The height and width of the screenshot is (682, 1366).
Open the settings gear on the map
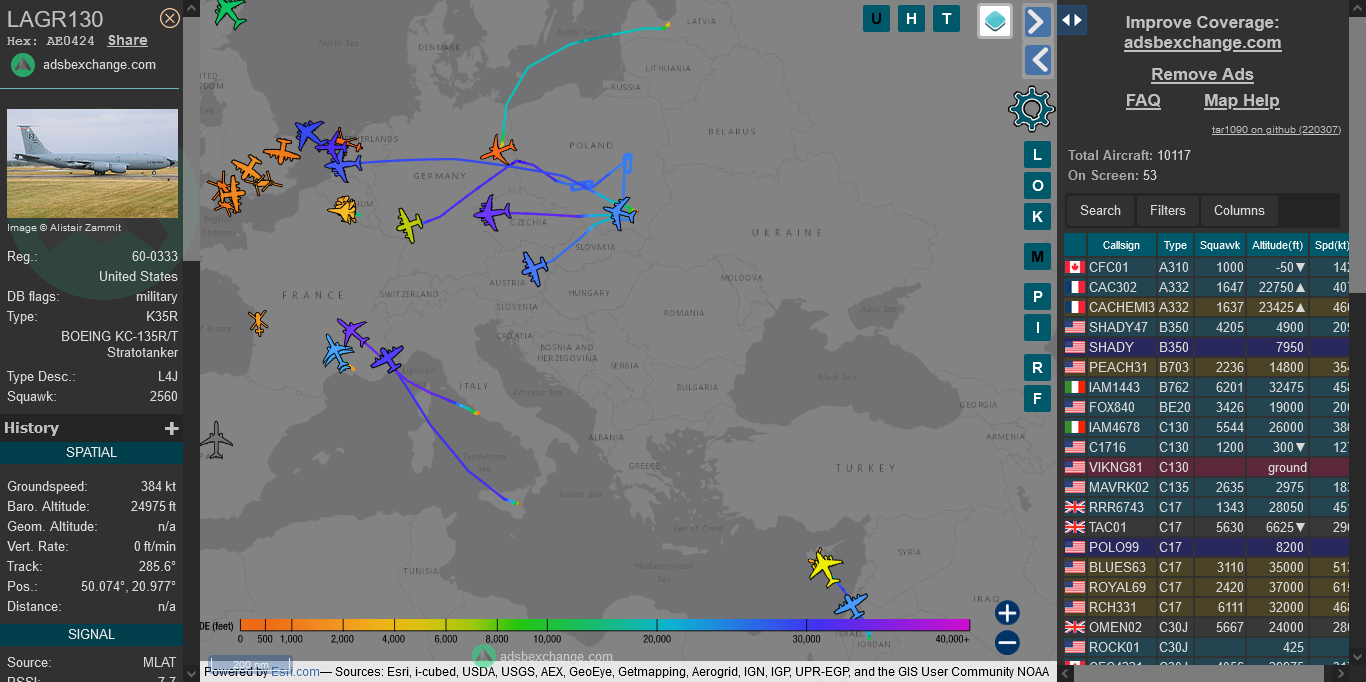click(1031, 109)
